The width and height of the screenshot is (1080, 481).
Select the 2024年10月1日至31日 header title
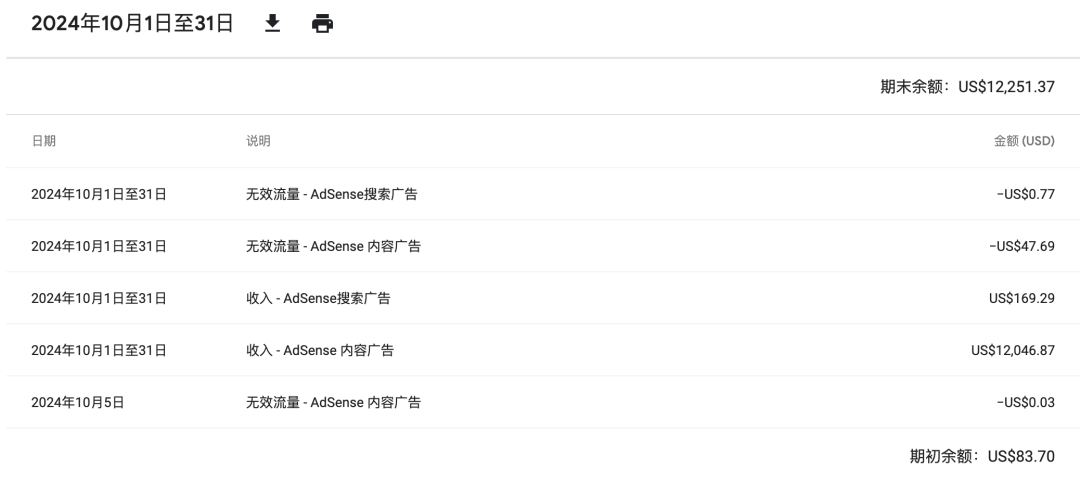(x=132, y=23)
